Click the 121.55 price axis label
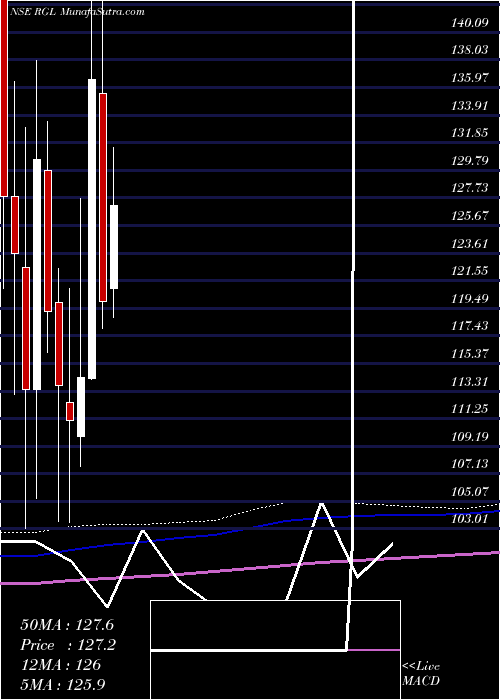 (470, 271)
